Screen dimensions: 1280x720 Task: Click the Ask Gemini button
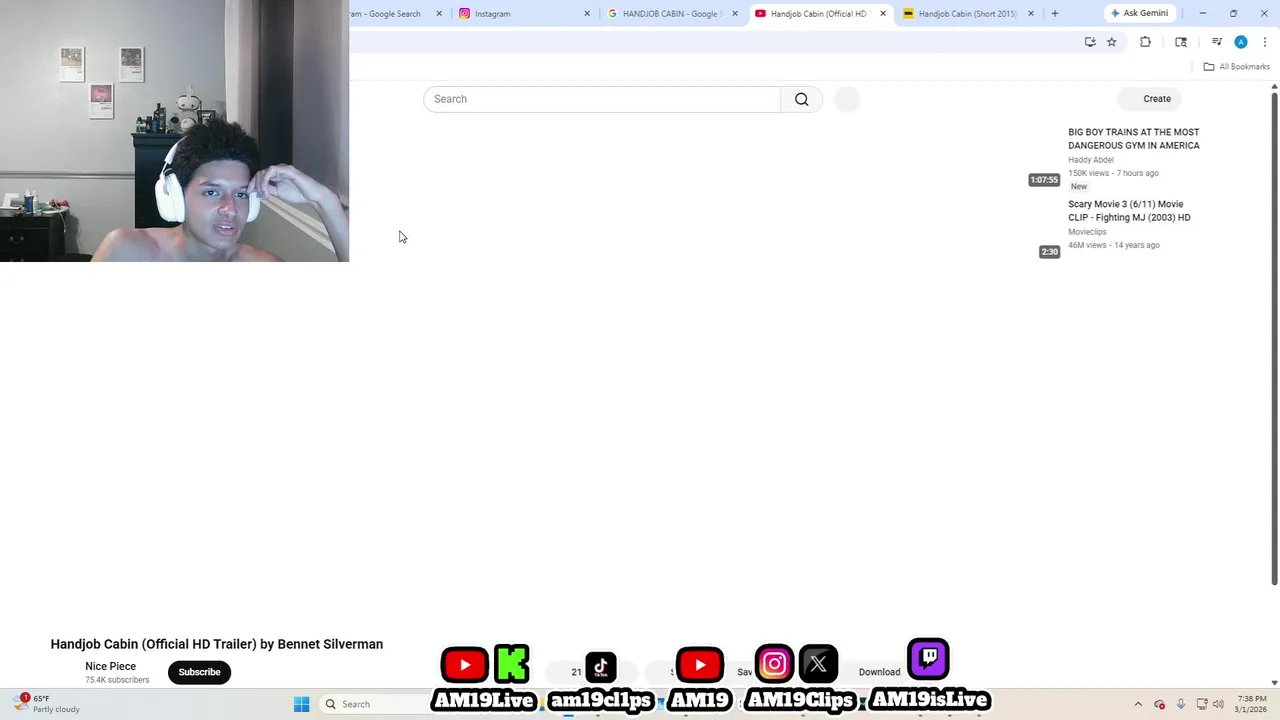point(1139,13)
